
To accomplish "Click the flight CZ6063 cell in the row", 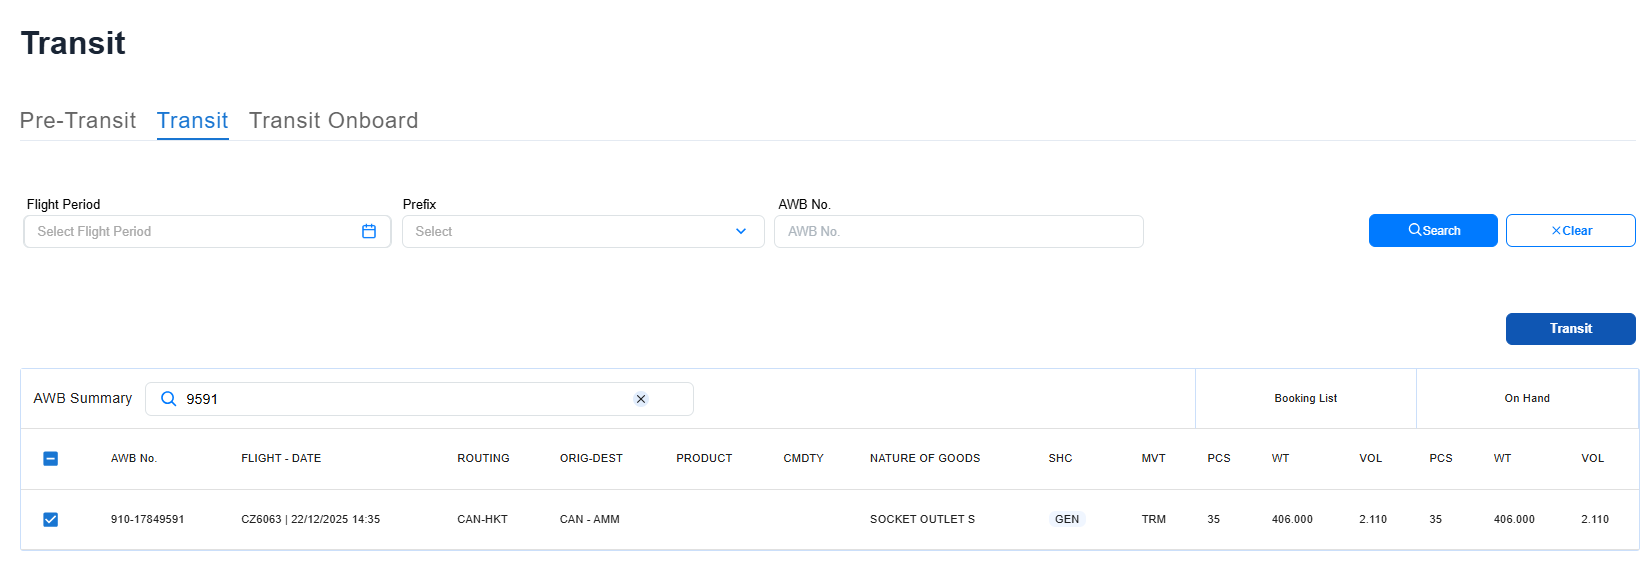I will click(x=310, y=519).
